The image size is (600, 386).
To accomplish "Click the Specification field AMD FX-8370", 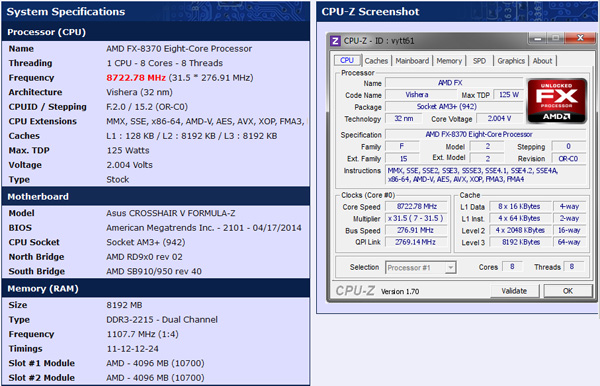I will 486,134.
